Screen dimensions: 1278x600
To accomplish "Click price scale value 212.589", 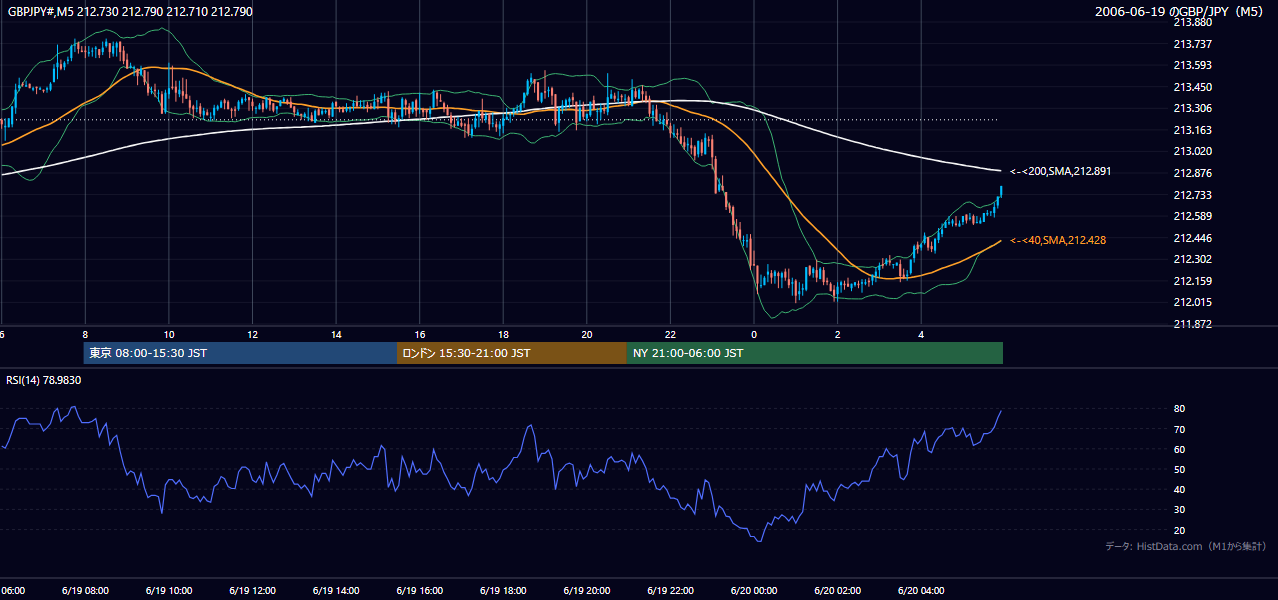I will pyautogui.click(x=1191, y=216).
